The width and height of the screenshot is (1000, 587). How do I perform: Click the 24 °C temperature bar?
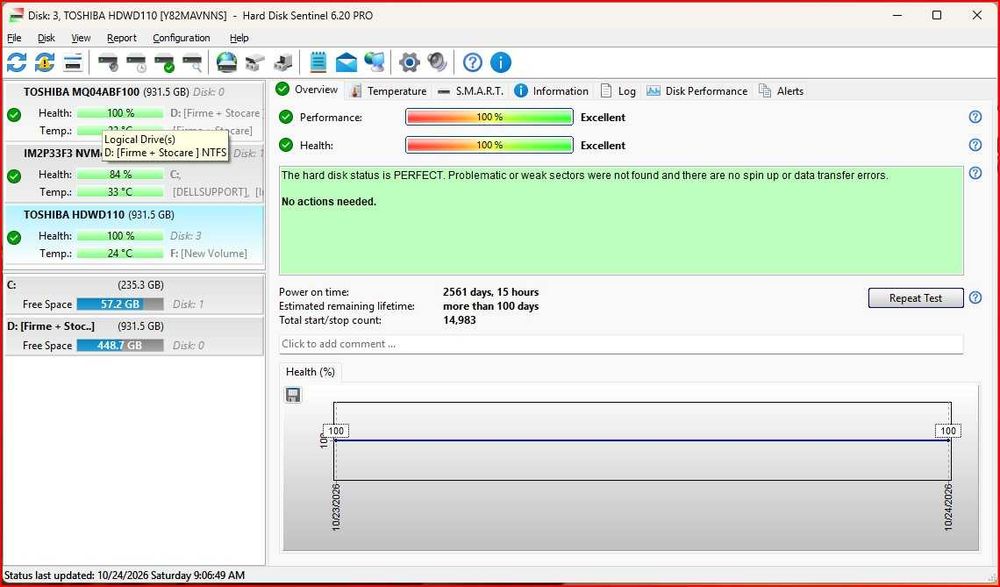(x=120, y=253)
